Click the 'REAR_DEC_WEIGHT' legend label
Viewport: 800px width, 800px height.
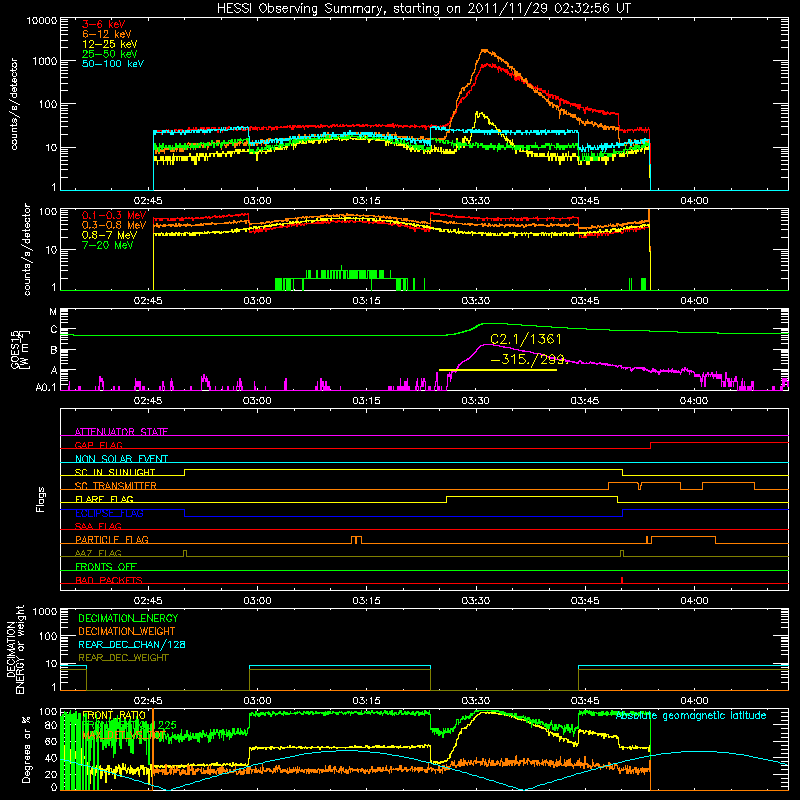coord(123,658)
